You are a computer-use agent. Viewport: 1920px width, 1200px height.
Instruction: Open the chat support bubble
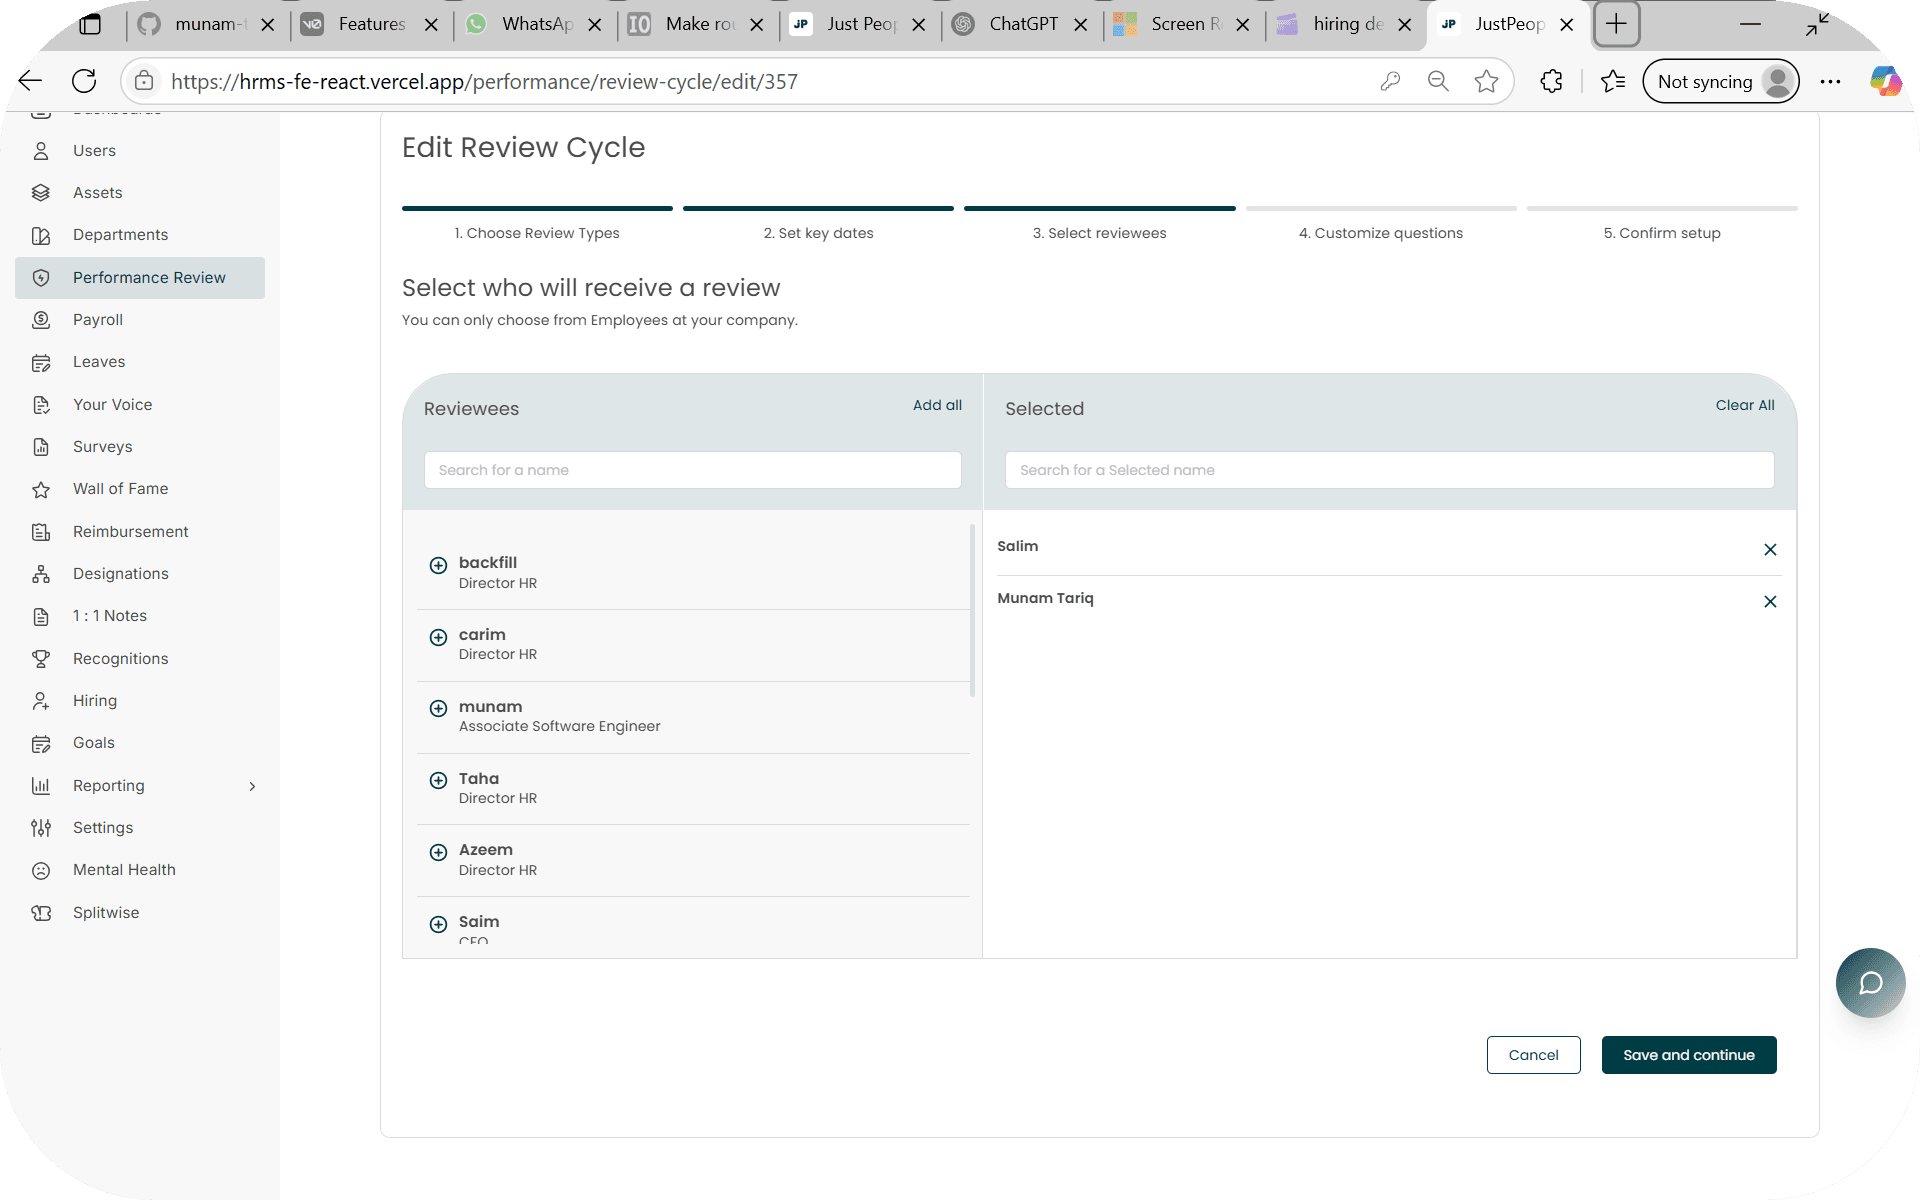click(1870, 983)
